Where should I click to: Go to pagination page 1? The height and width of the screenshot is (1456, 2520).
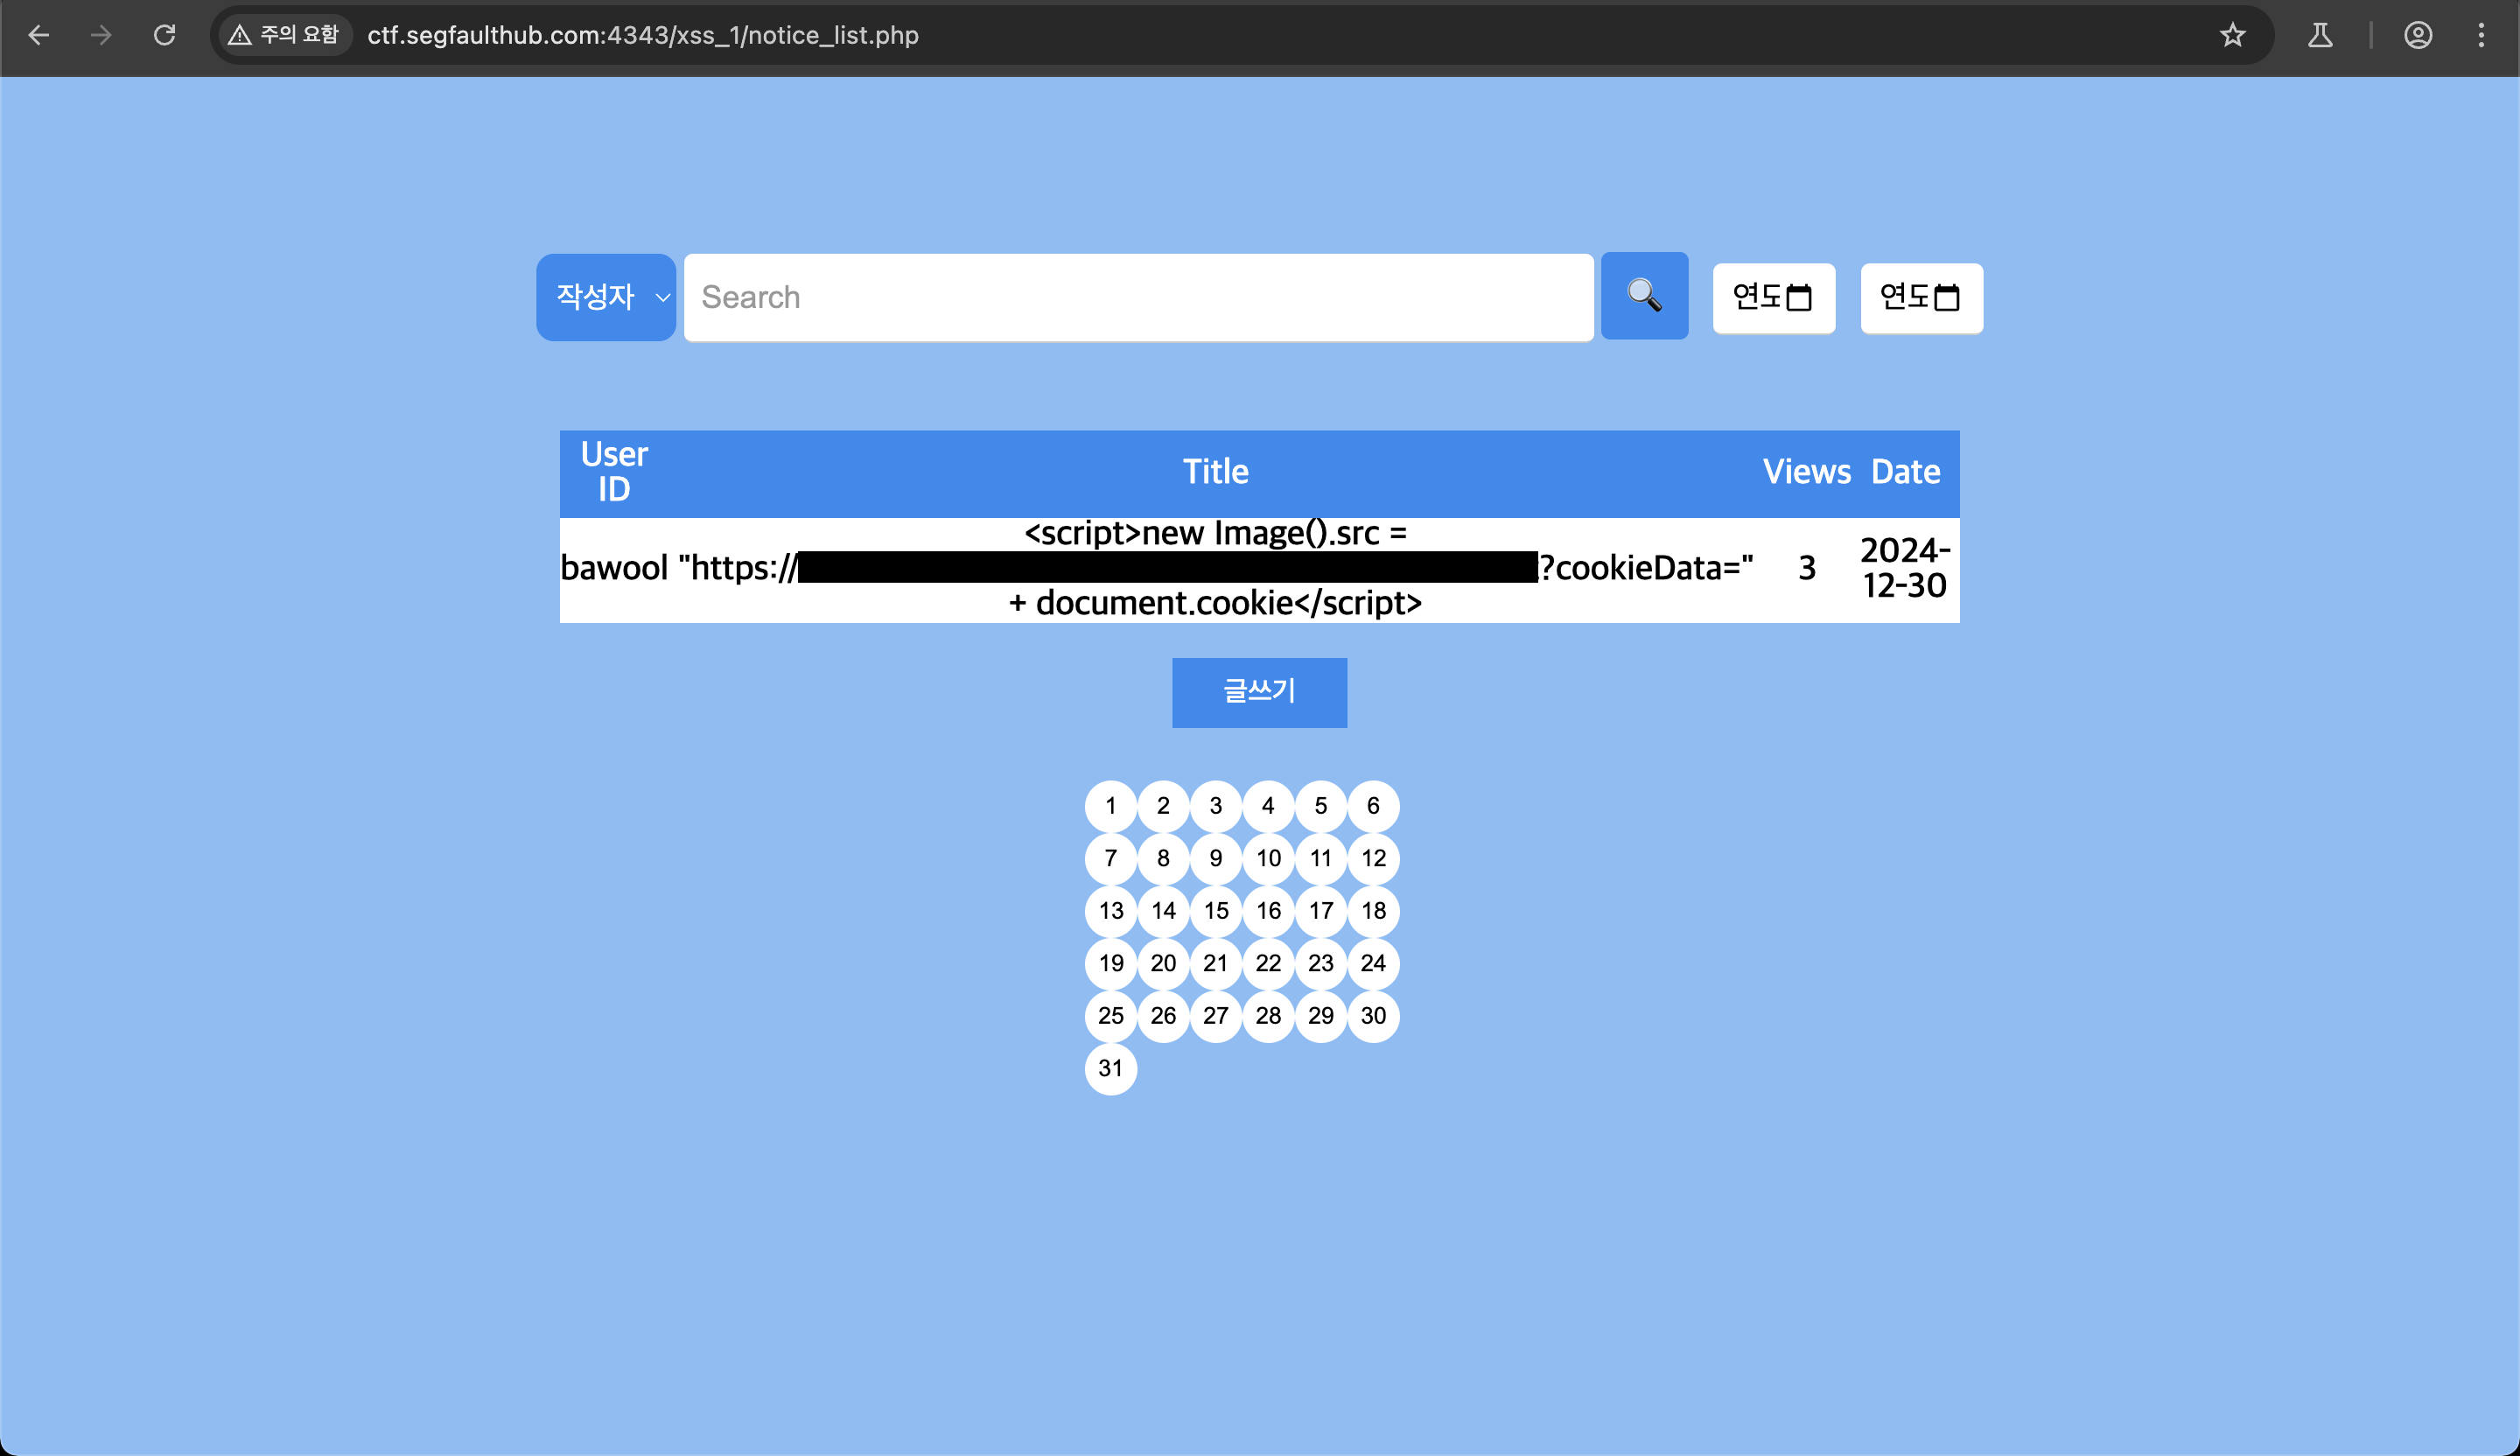1110,806
